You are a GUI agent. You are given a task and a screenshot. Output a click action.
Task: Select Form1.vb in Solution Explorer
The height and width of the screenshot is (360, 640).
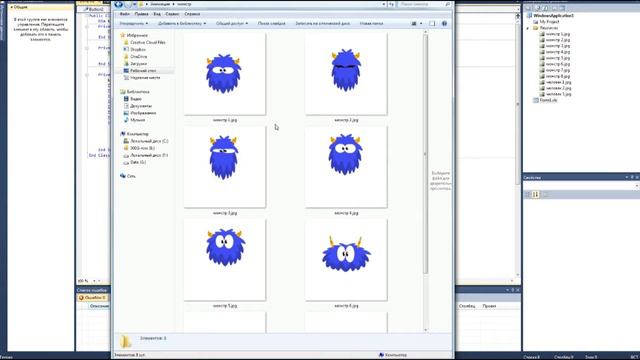pos(545,100)
